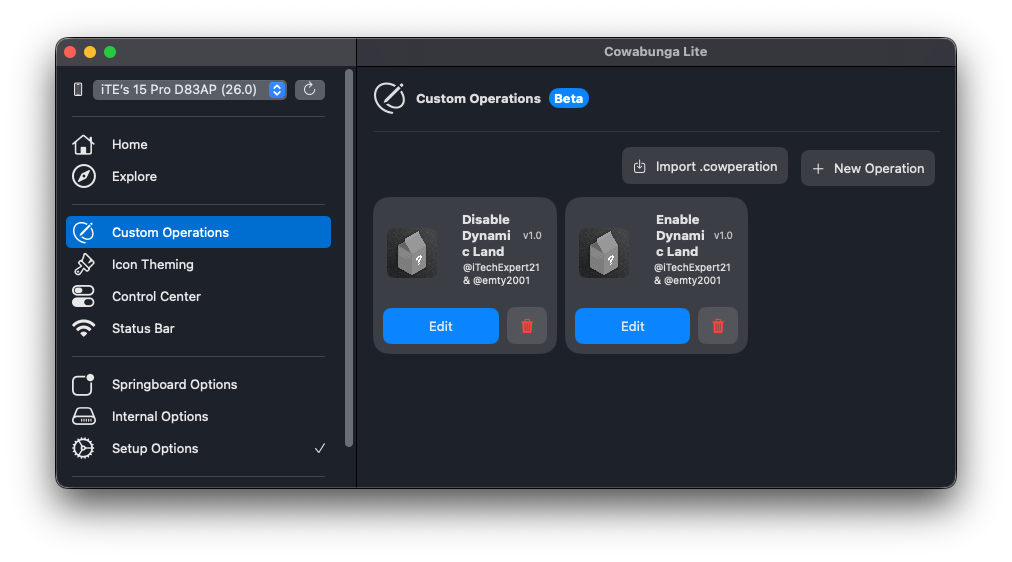
Task: Click the Custom Operations page heading
Action: [x=478, y=99]
